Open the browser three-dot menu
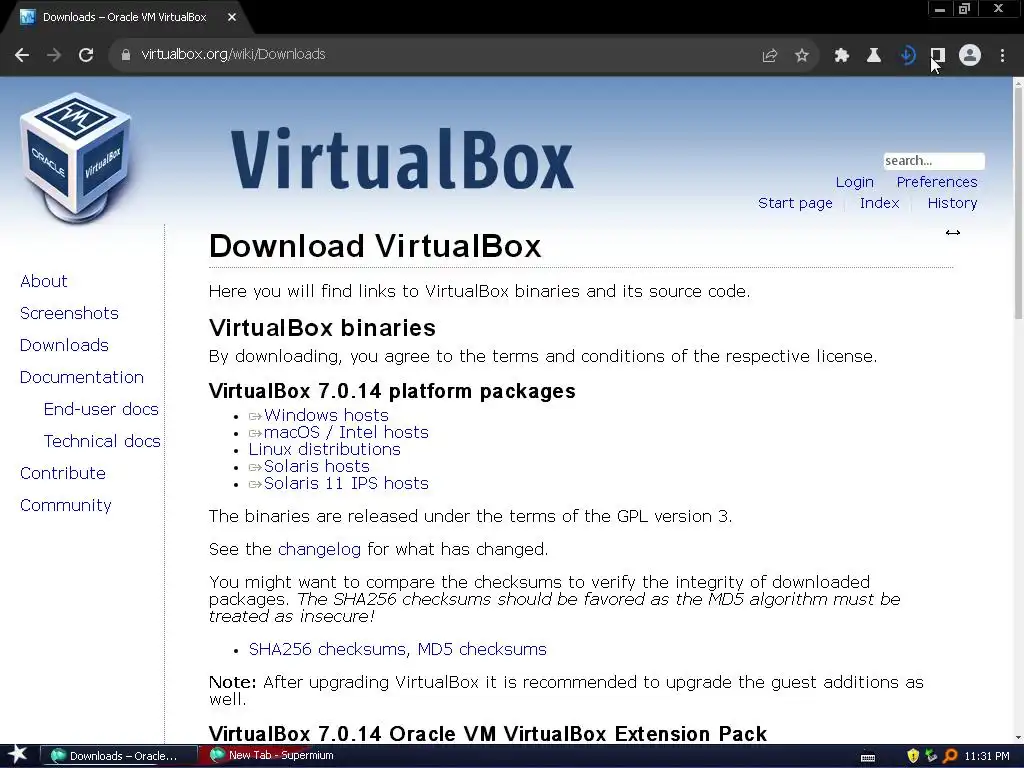Viewport: 1024px width, 768px height. coord(1002,56)
